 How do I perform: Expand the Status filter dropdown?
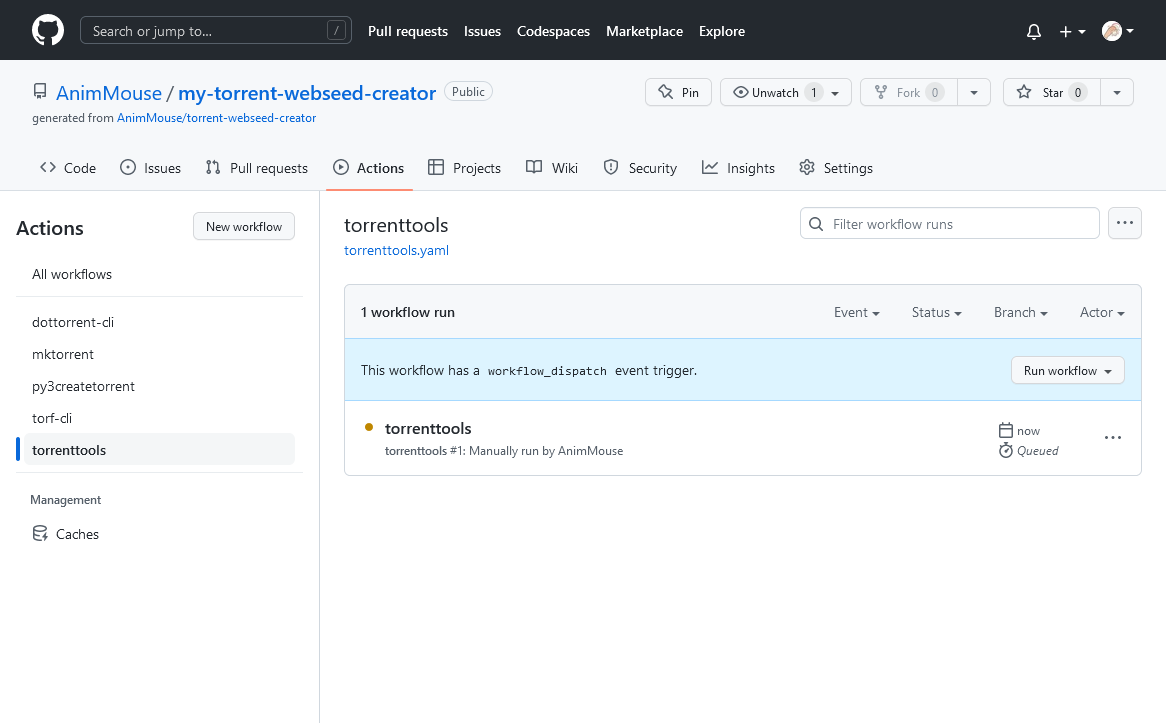point(937,312)
